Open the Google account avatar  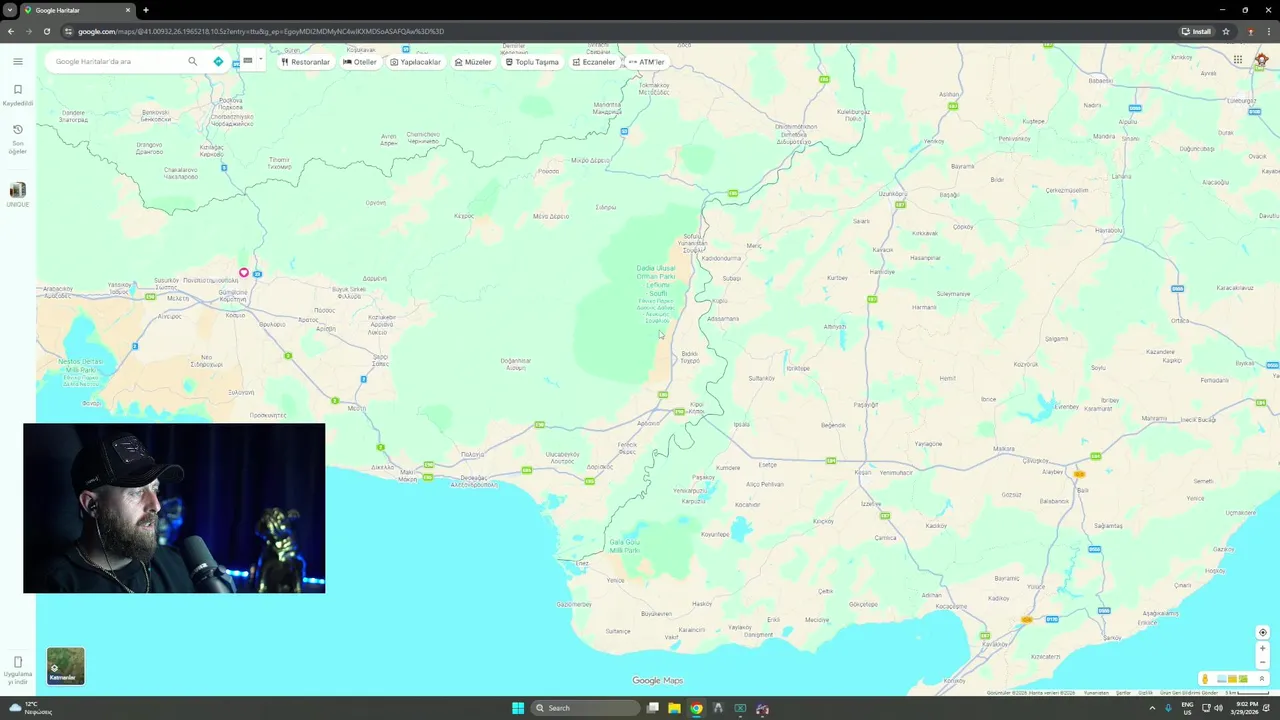[1262, 60]
